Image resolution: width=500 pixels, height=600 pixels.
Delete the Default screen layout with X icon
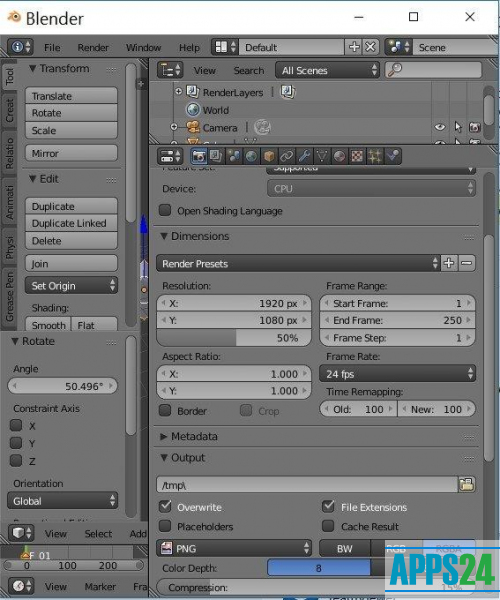(x=370, y=47)
